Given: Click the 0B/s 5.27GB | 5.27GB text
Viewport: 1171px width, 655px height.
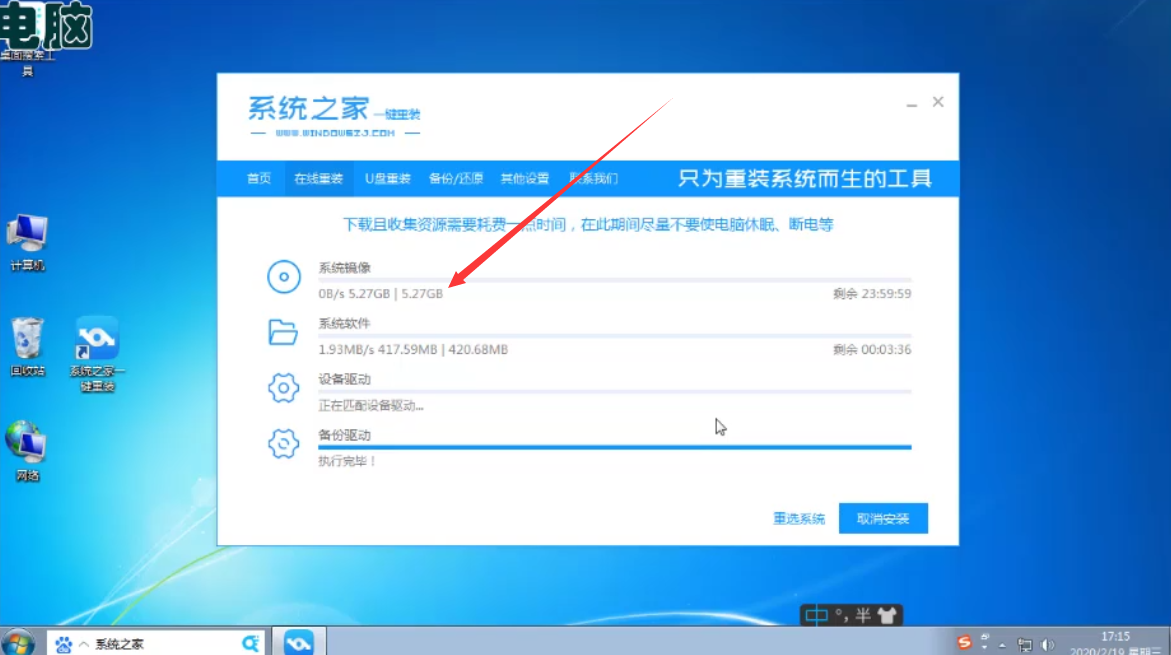Looking at the screenshot, I should click(381, 294).
